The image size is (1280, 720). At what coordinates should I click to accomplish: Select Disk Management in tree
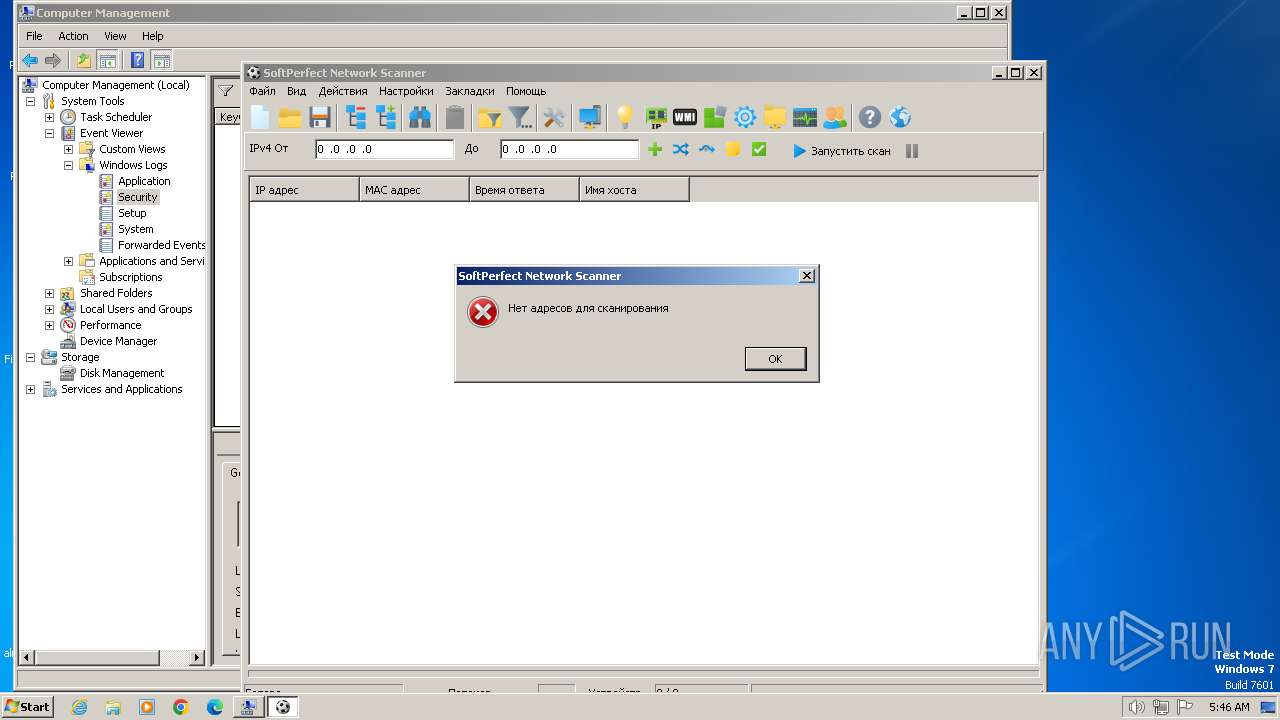click(x=122, y=373)
